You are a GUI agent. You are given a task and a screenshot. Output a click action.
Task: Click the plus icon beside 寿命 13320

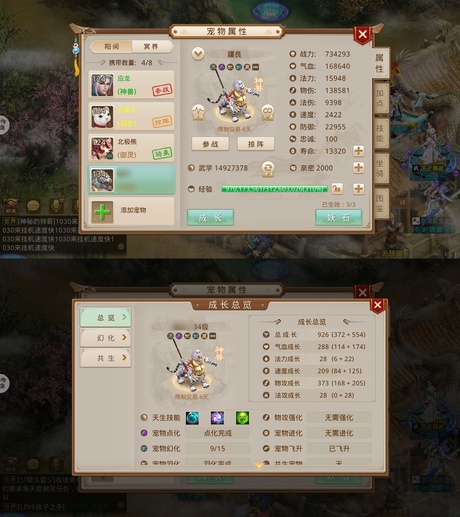(359, 151)
